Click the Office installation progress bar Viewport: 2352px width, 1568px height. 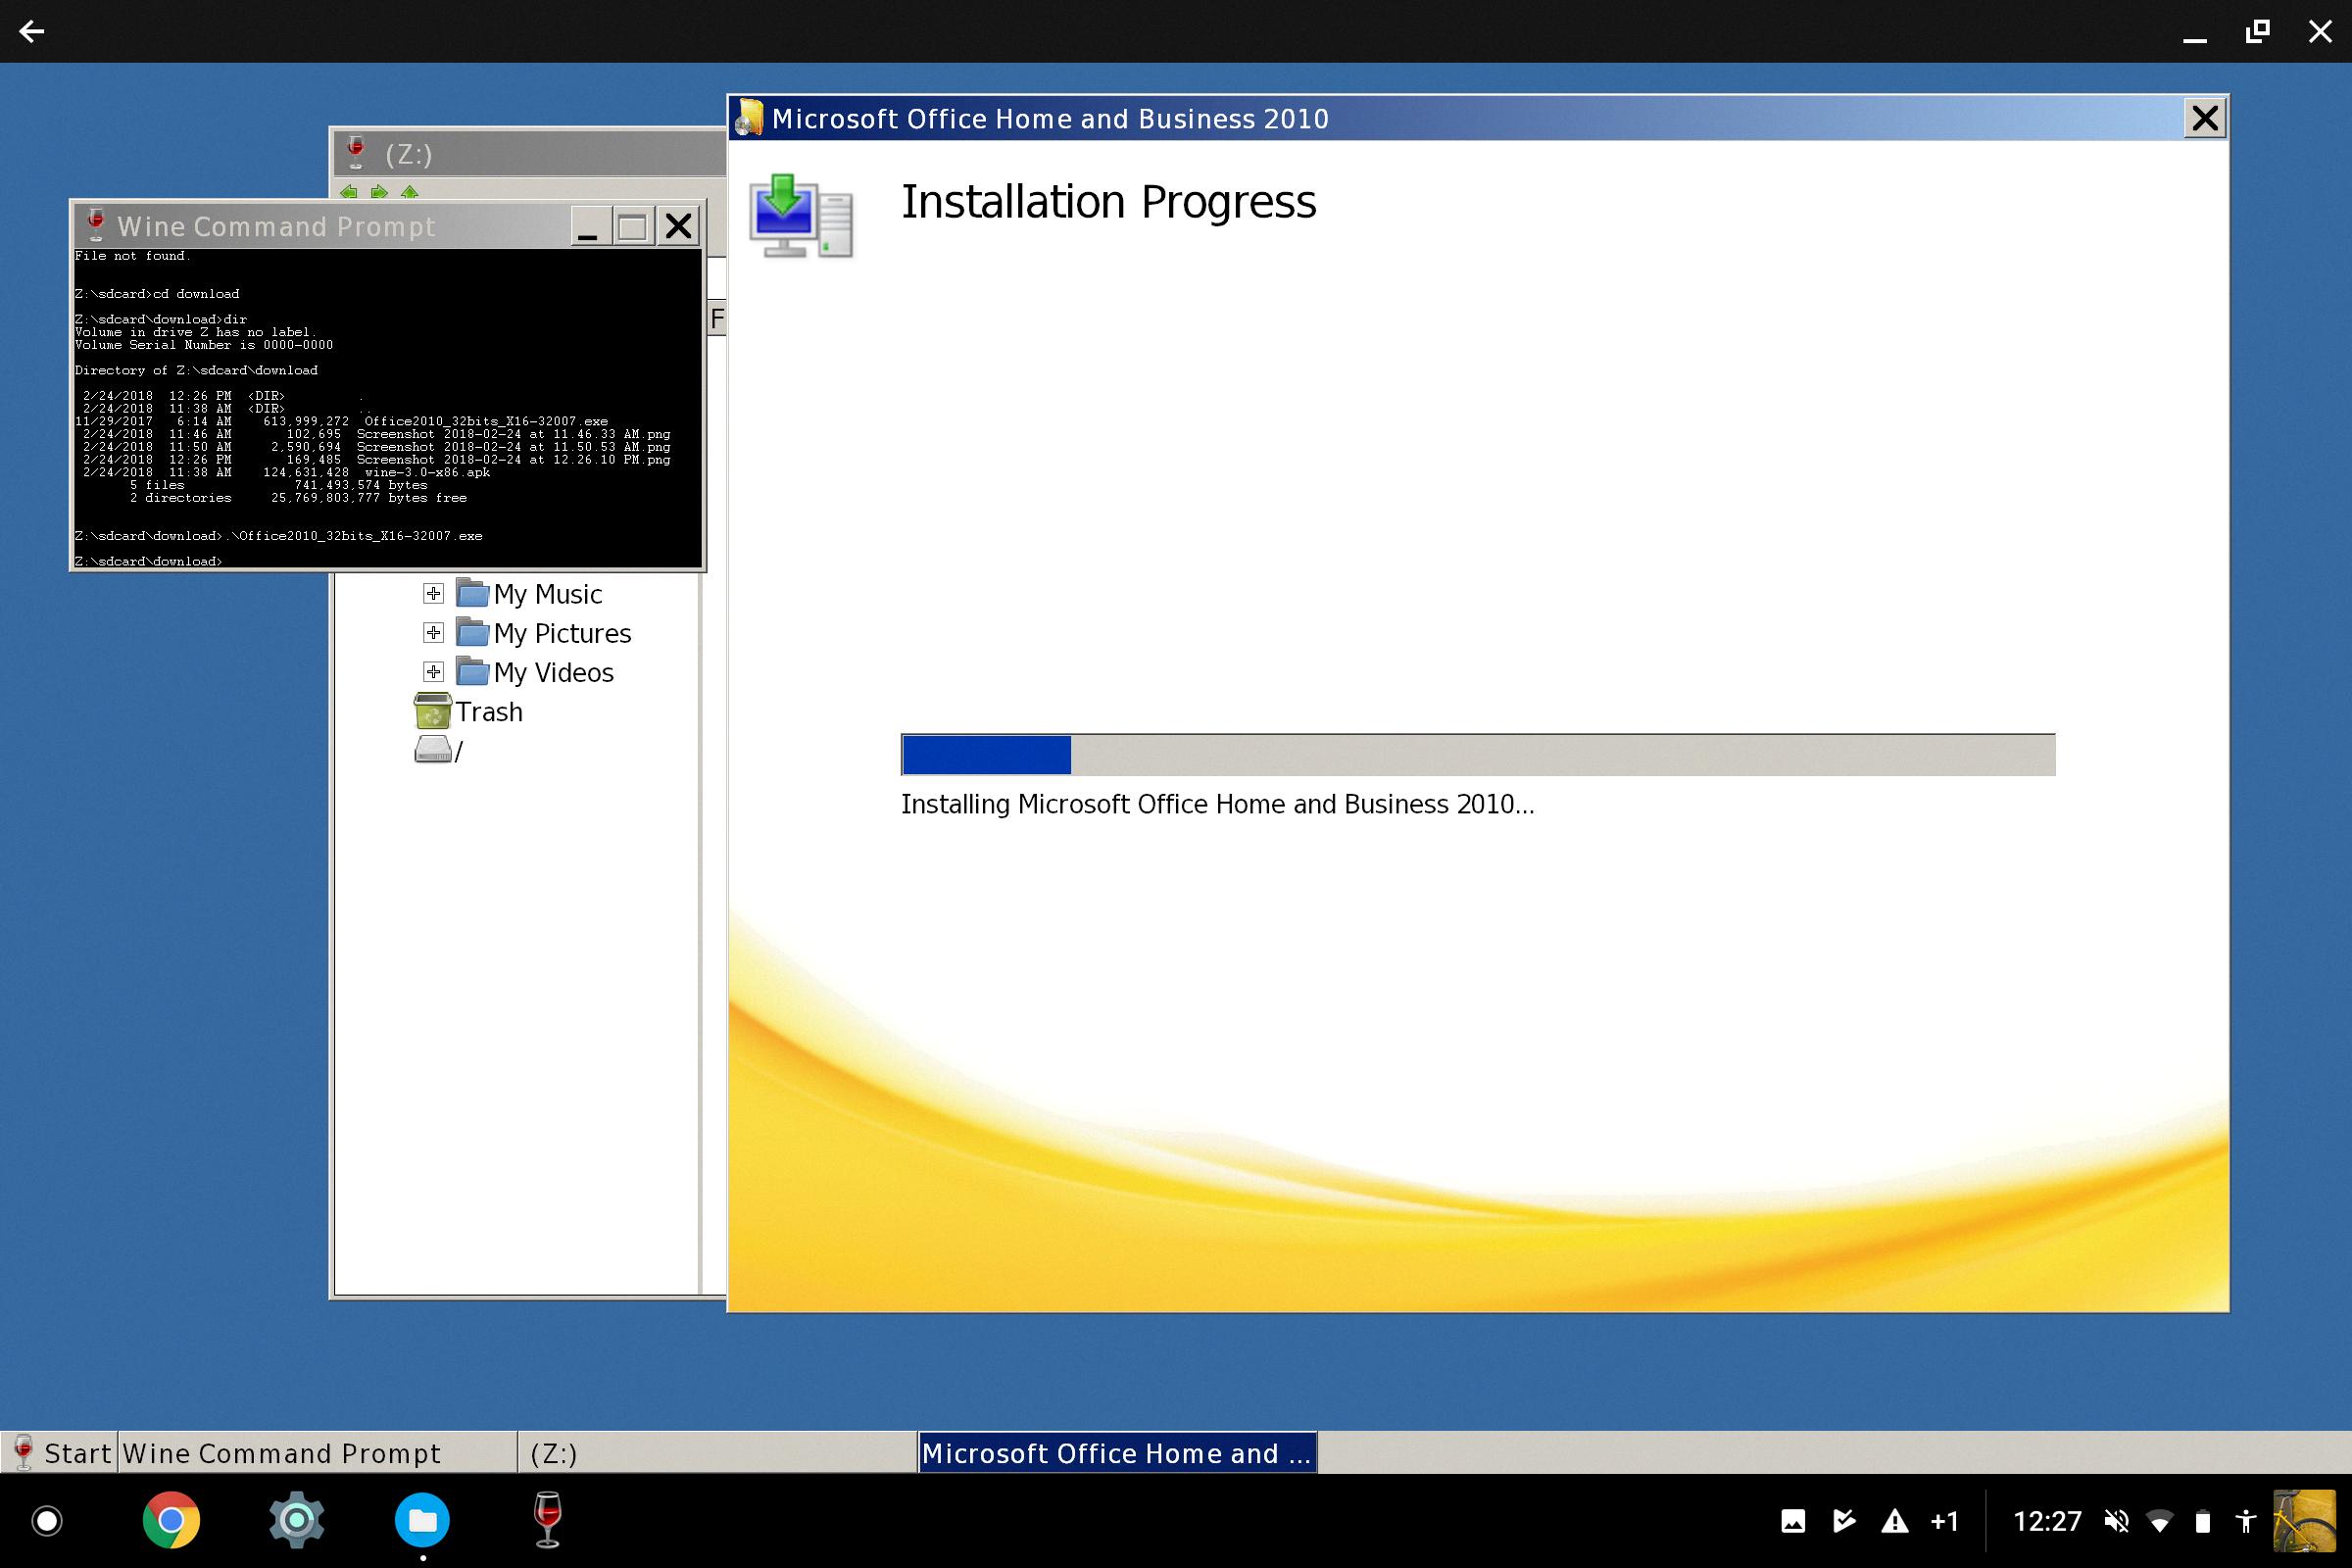pos(1477,755)
